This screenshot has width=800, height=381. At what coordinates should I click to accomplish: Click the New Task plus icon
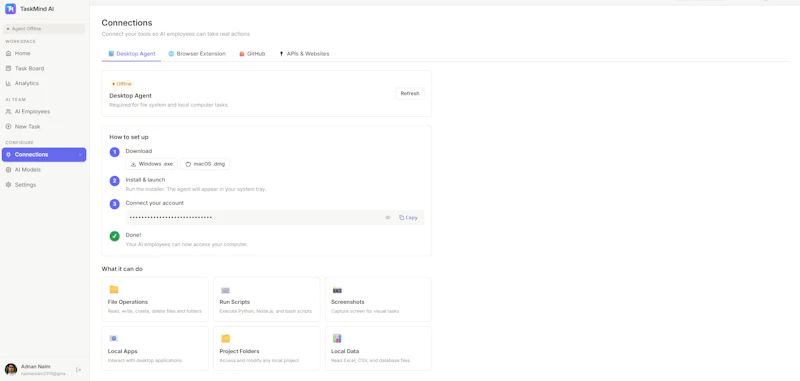8,126
